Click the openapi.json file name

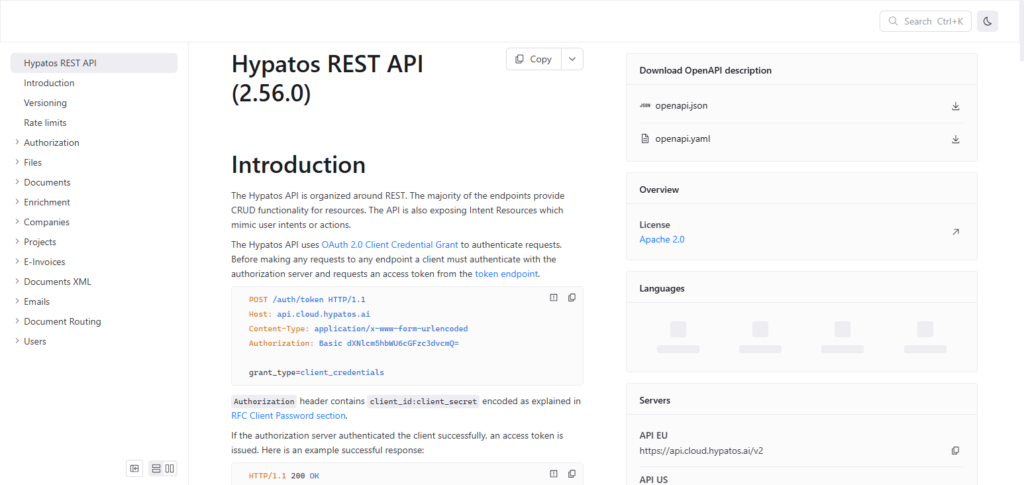pyautogui.click(x=681, y=106)
